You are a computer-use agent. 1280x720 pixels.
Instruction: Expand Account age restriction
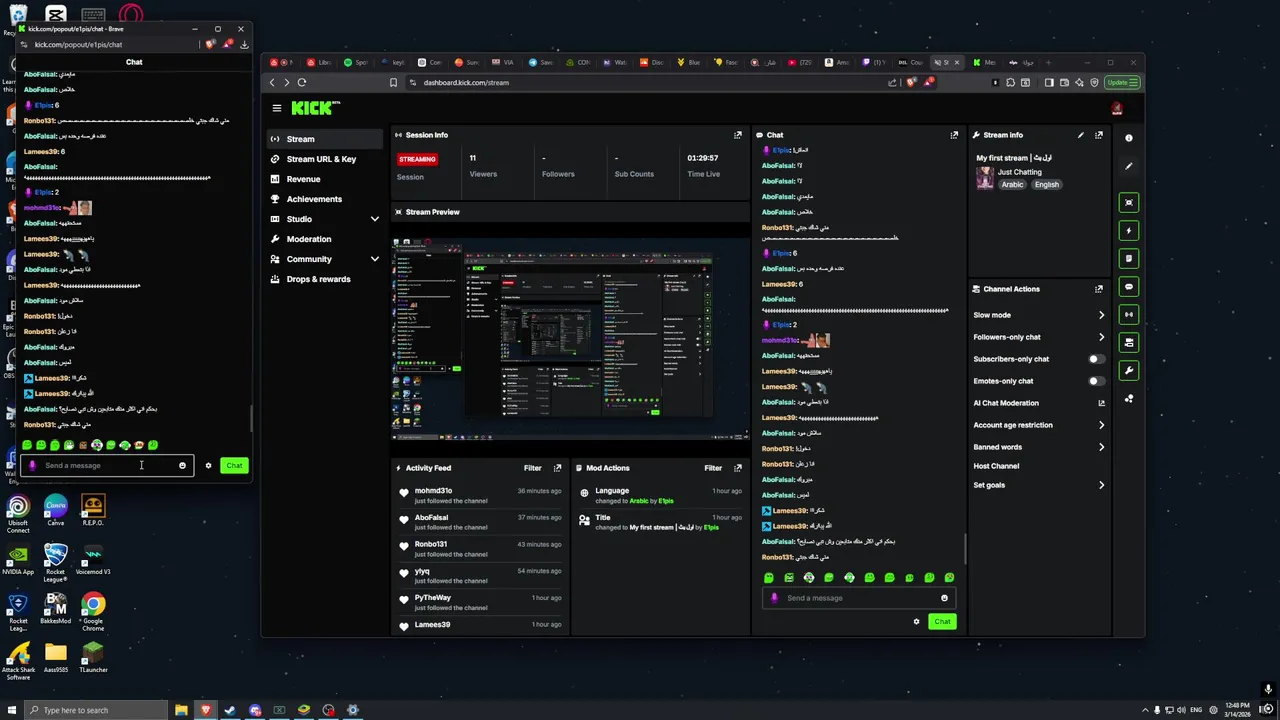point(1101,425)
